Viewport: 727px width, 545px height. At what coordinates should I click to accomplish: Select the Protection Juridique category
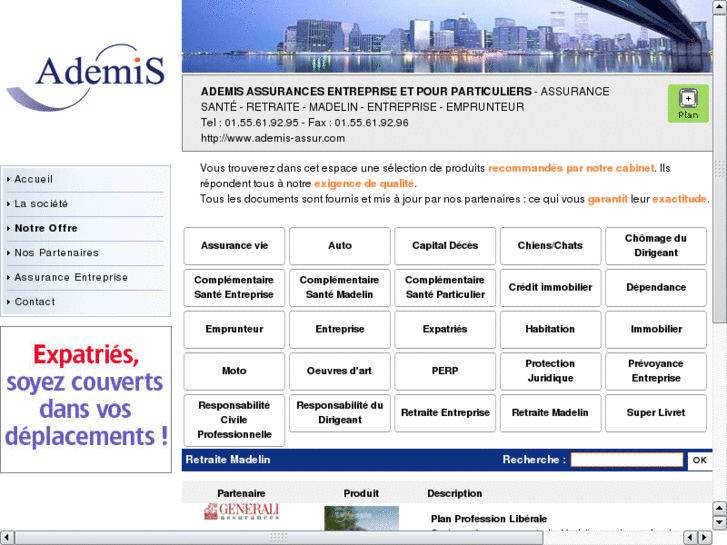[x=550, y=371]
